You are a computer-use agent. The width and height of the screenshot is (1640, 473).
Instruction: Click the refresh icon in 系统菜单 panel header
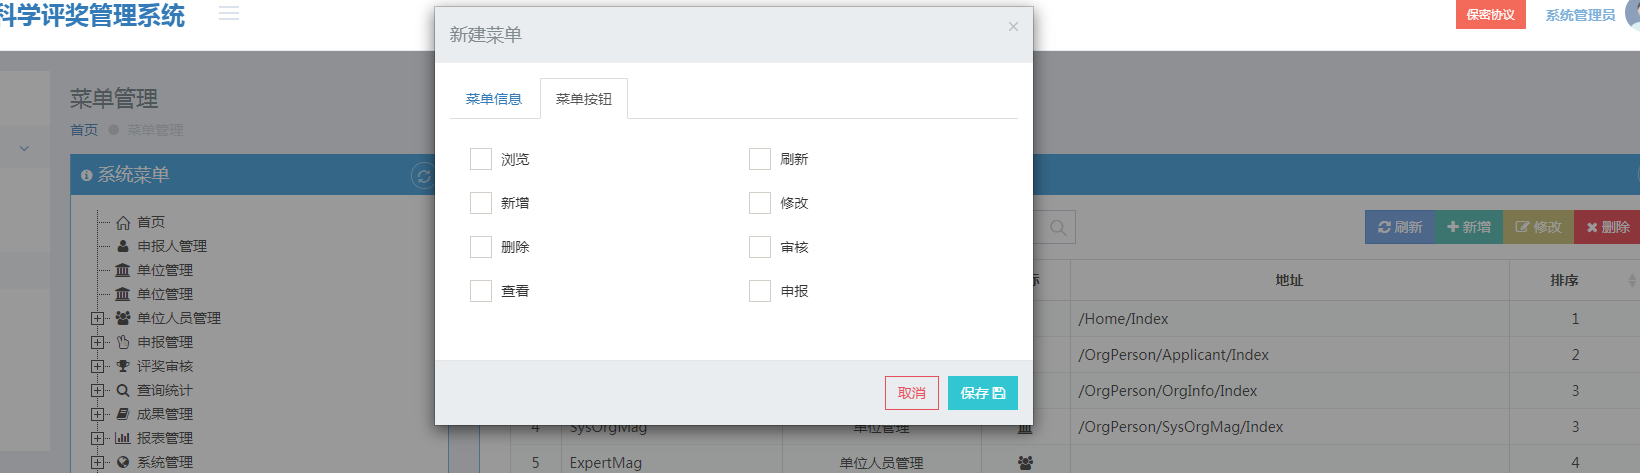tap(423, 176)
